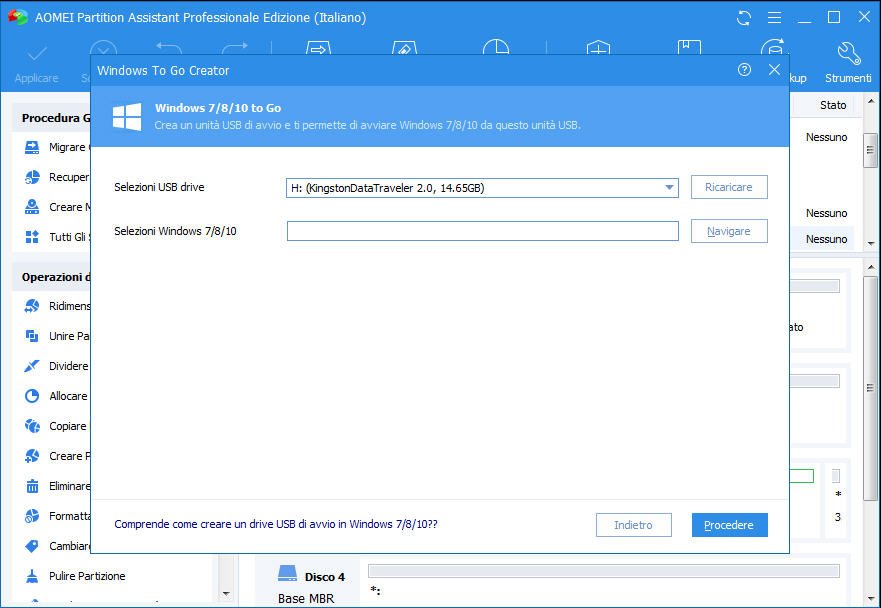The width and height of the screenshot is (881, 608).
Task: Click the partition list scrollbar down arrow
Action: pyautogui.click(x=870, y=243)
